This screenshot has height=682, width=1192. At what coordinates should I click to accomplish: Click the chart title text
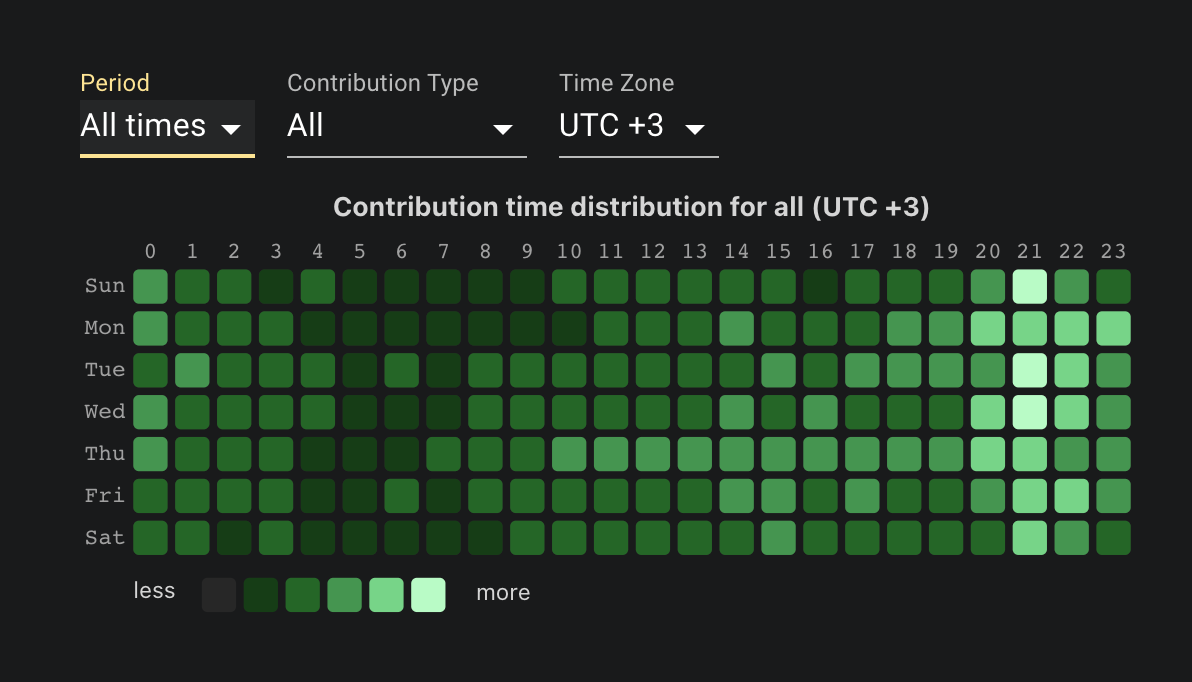point(632,206)
